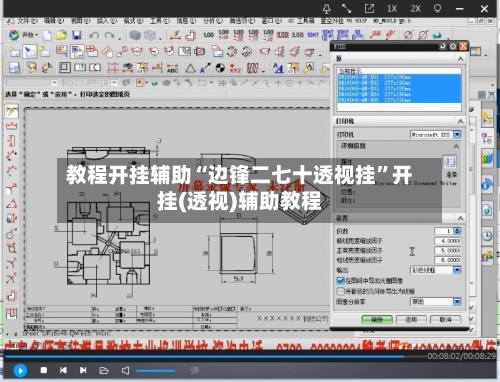Click the Cancel button in print dialog
Screen dimensions: 500x382
[446, 319]
